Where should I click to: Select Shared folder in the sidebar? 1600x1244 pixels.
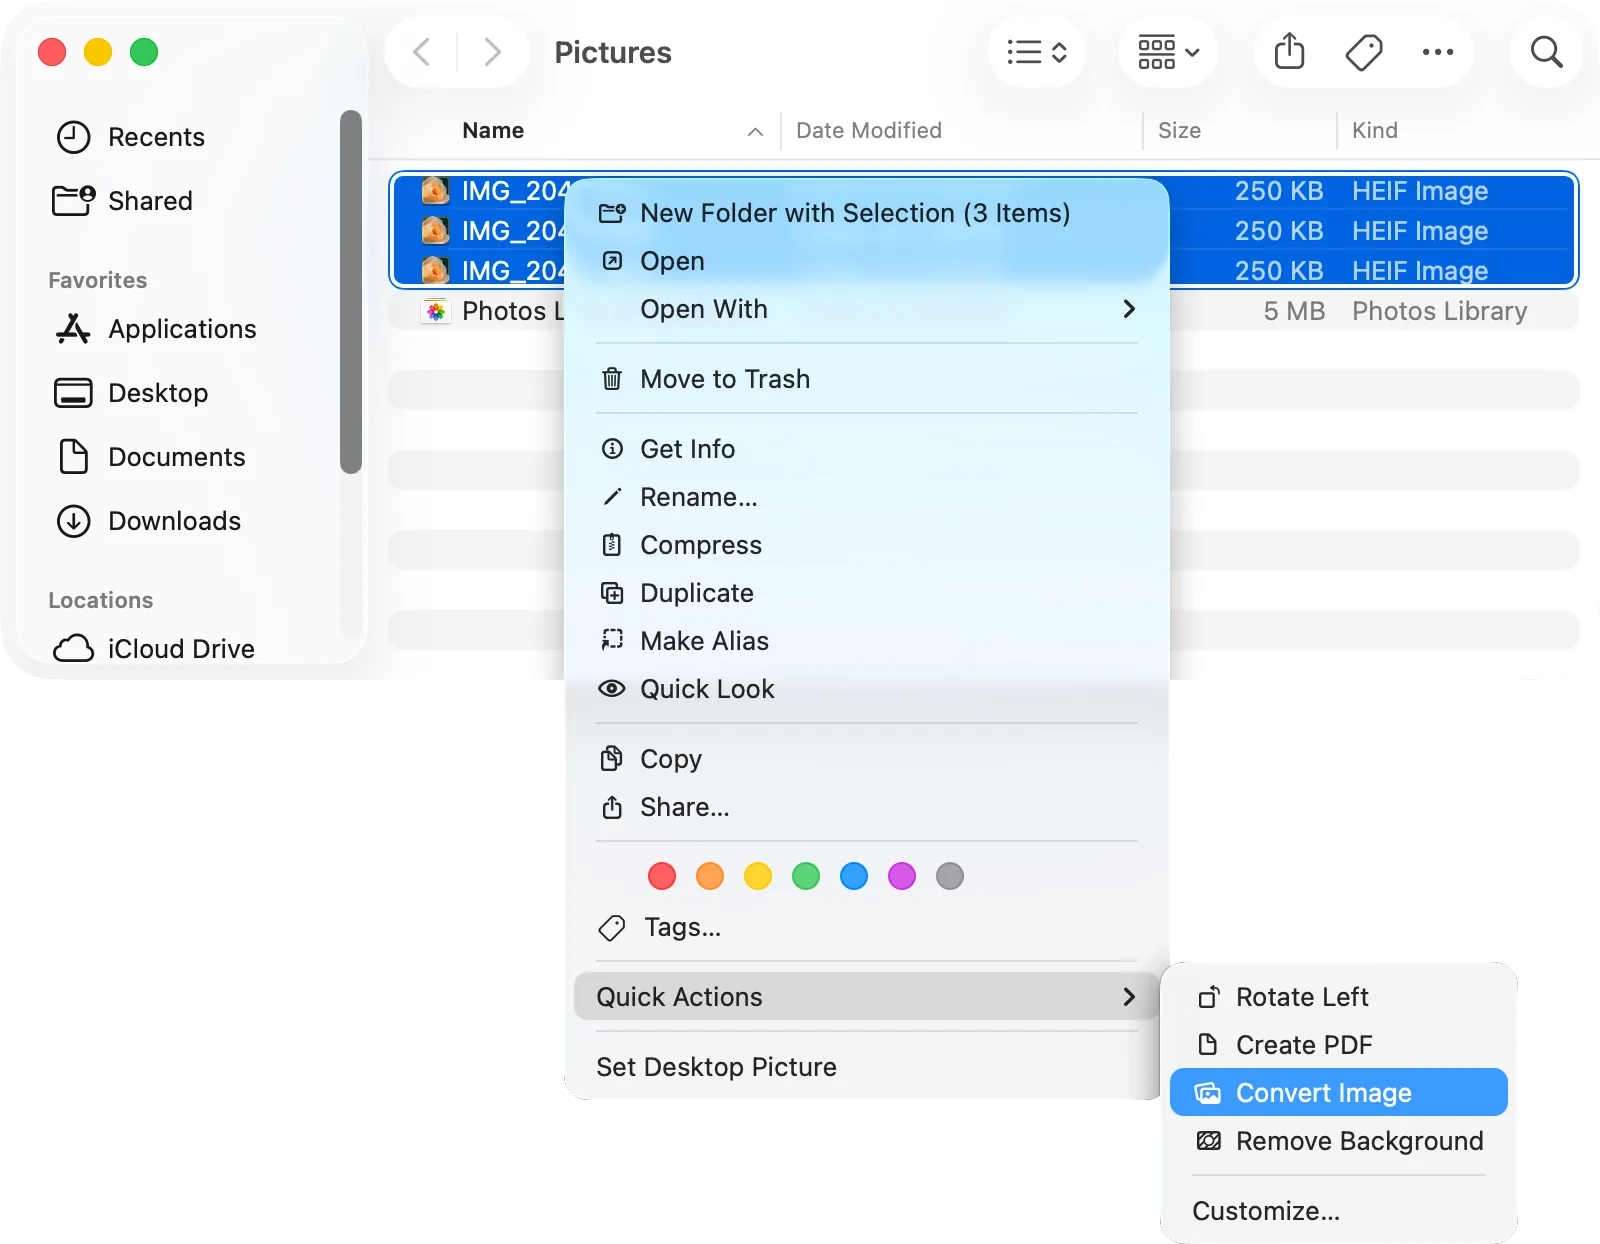[124, 201]
